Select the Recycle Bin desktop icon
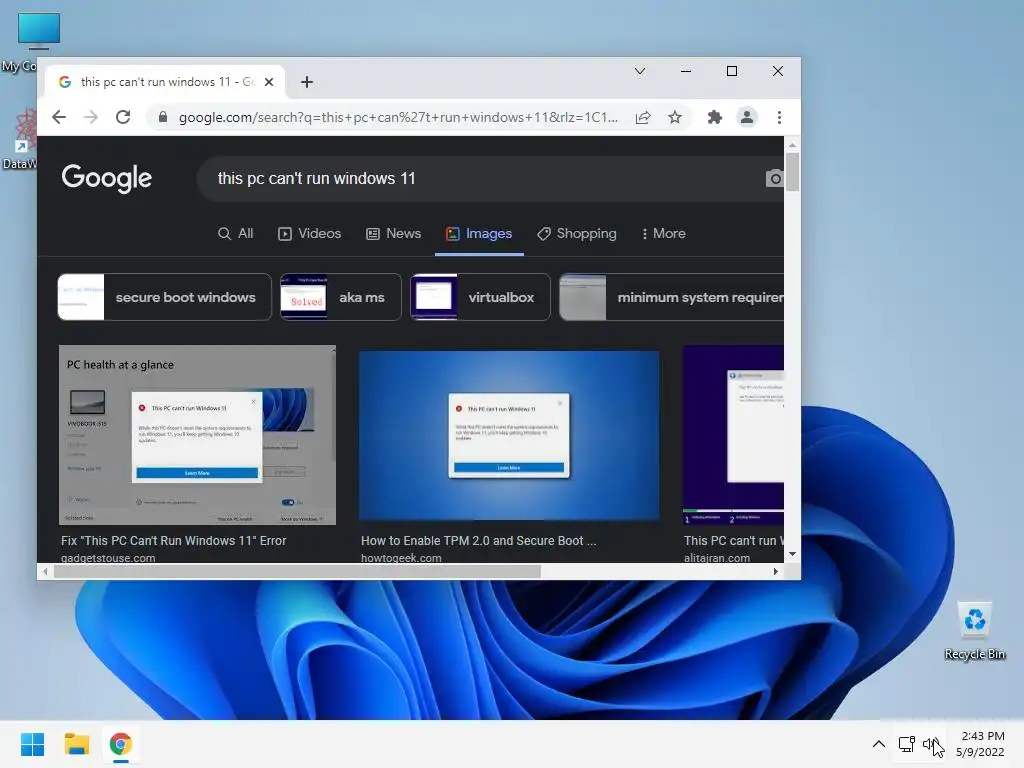 pos(974,631)
